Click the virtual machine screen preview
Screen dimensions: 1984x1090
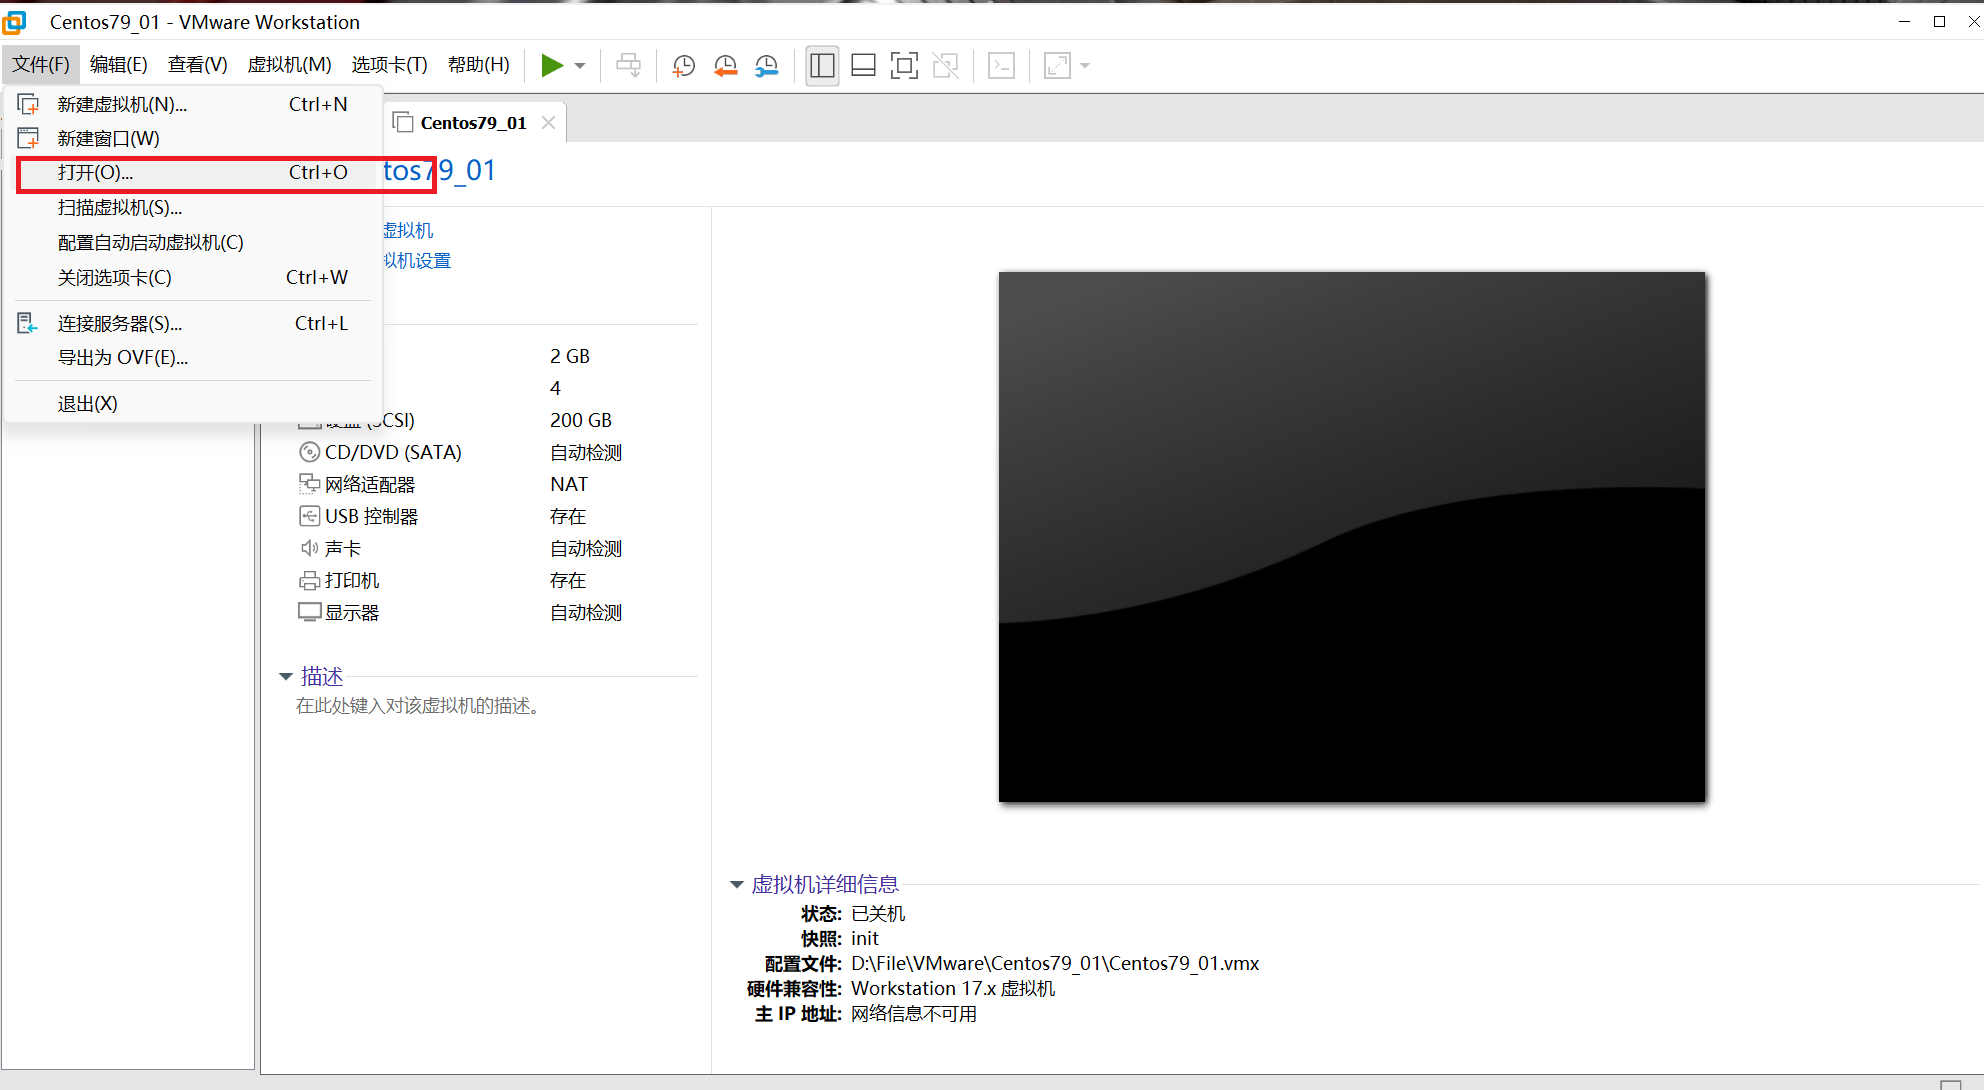pyautogui.click(x=1352, y=536)
